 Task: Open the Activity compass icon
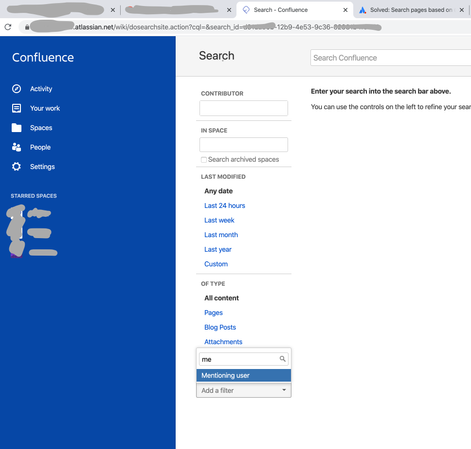coord(16,89)
